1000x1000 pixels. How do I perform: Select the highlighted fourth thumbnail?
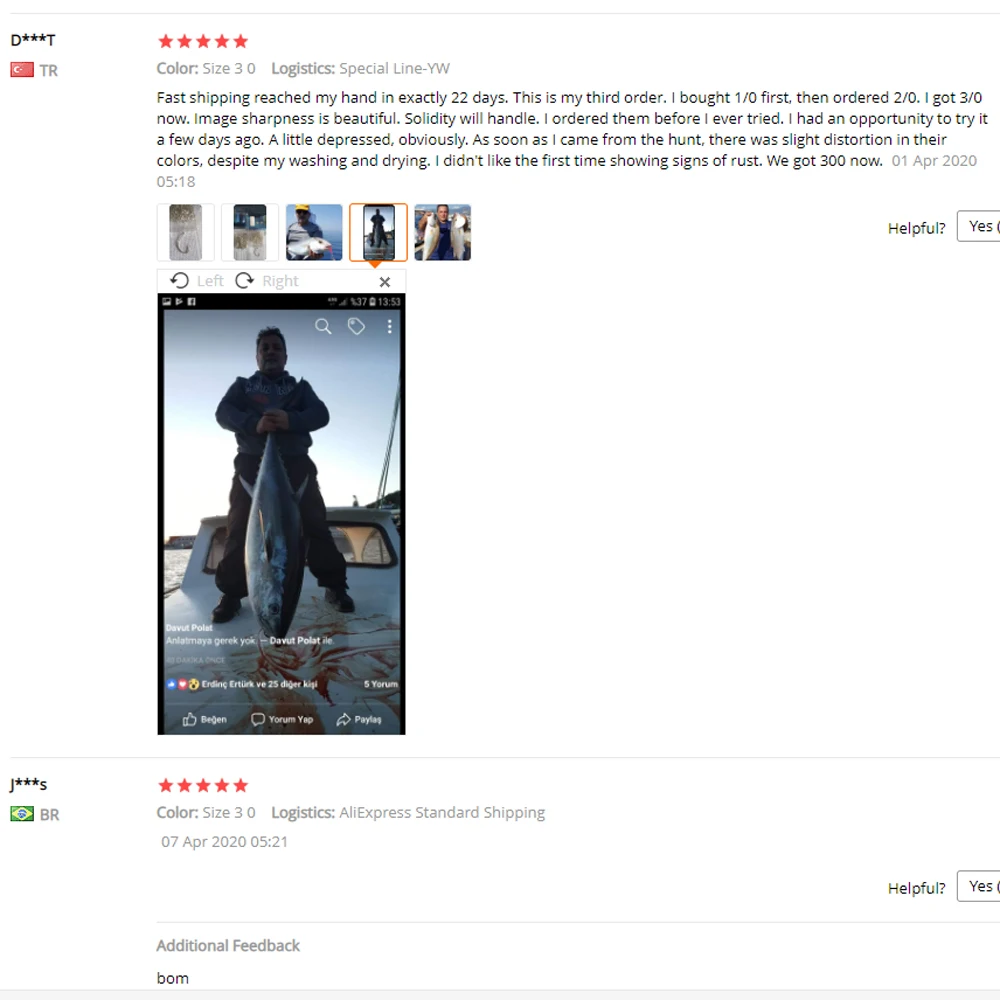point(378,232)
